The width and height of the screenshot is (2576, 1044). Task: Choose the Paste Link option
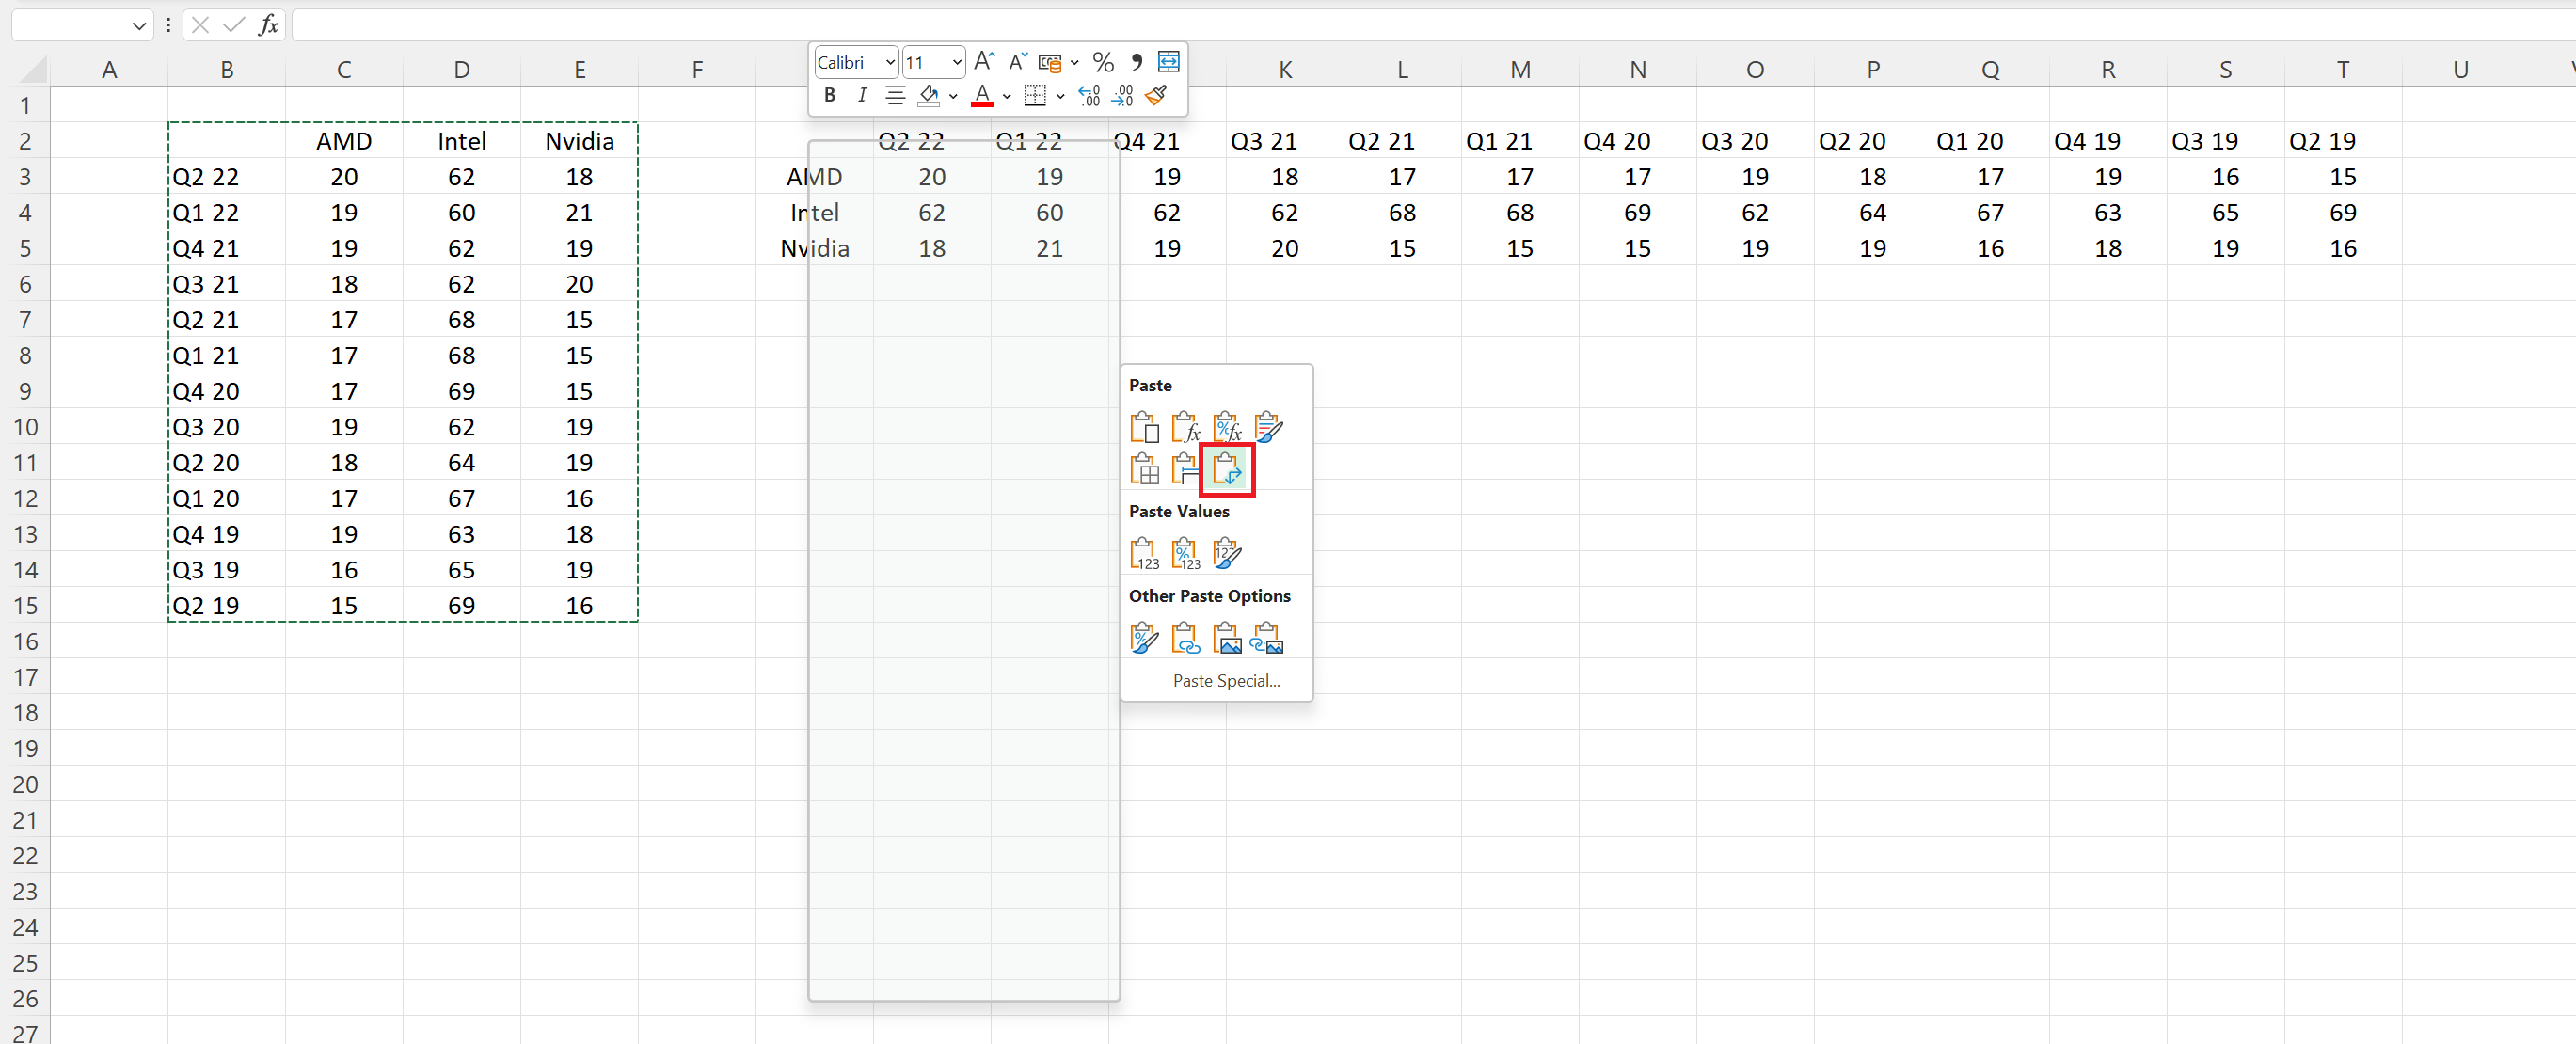(1185, 637)
